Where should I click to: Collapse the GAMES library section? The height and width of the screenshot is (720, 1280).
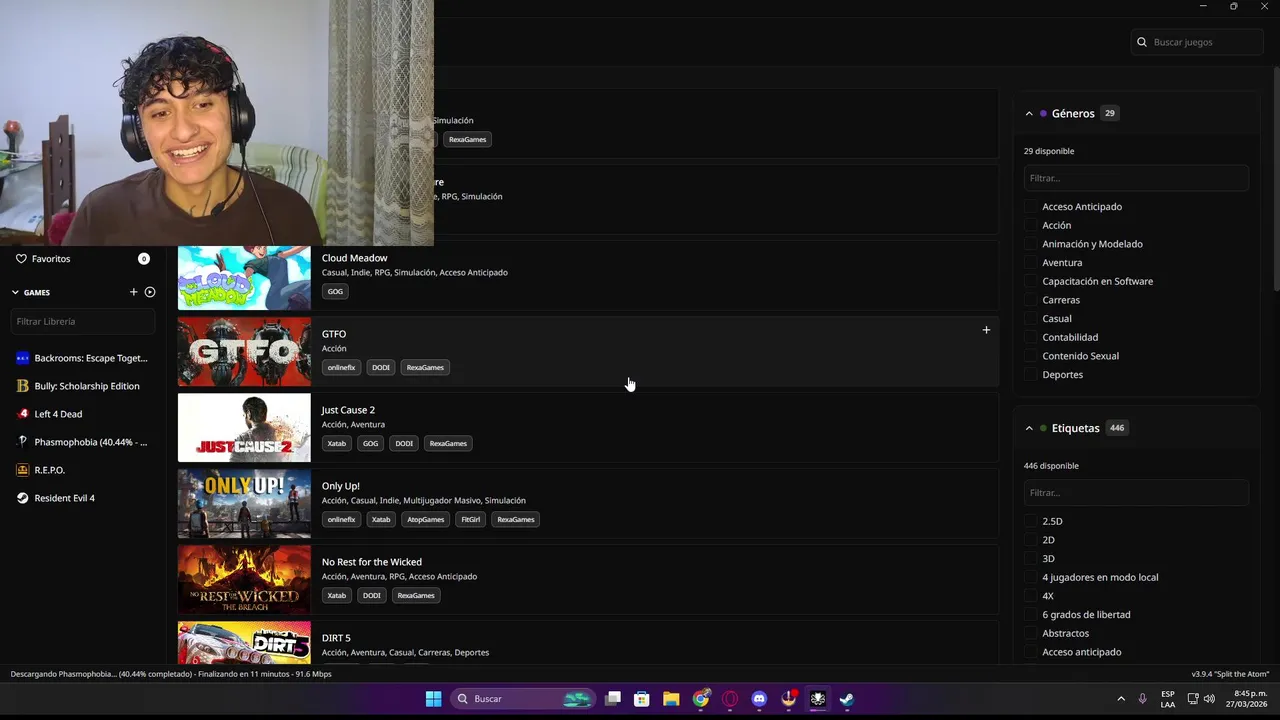click(15, 292)
